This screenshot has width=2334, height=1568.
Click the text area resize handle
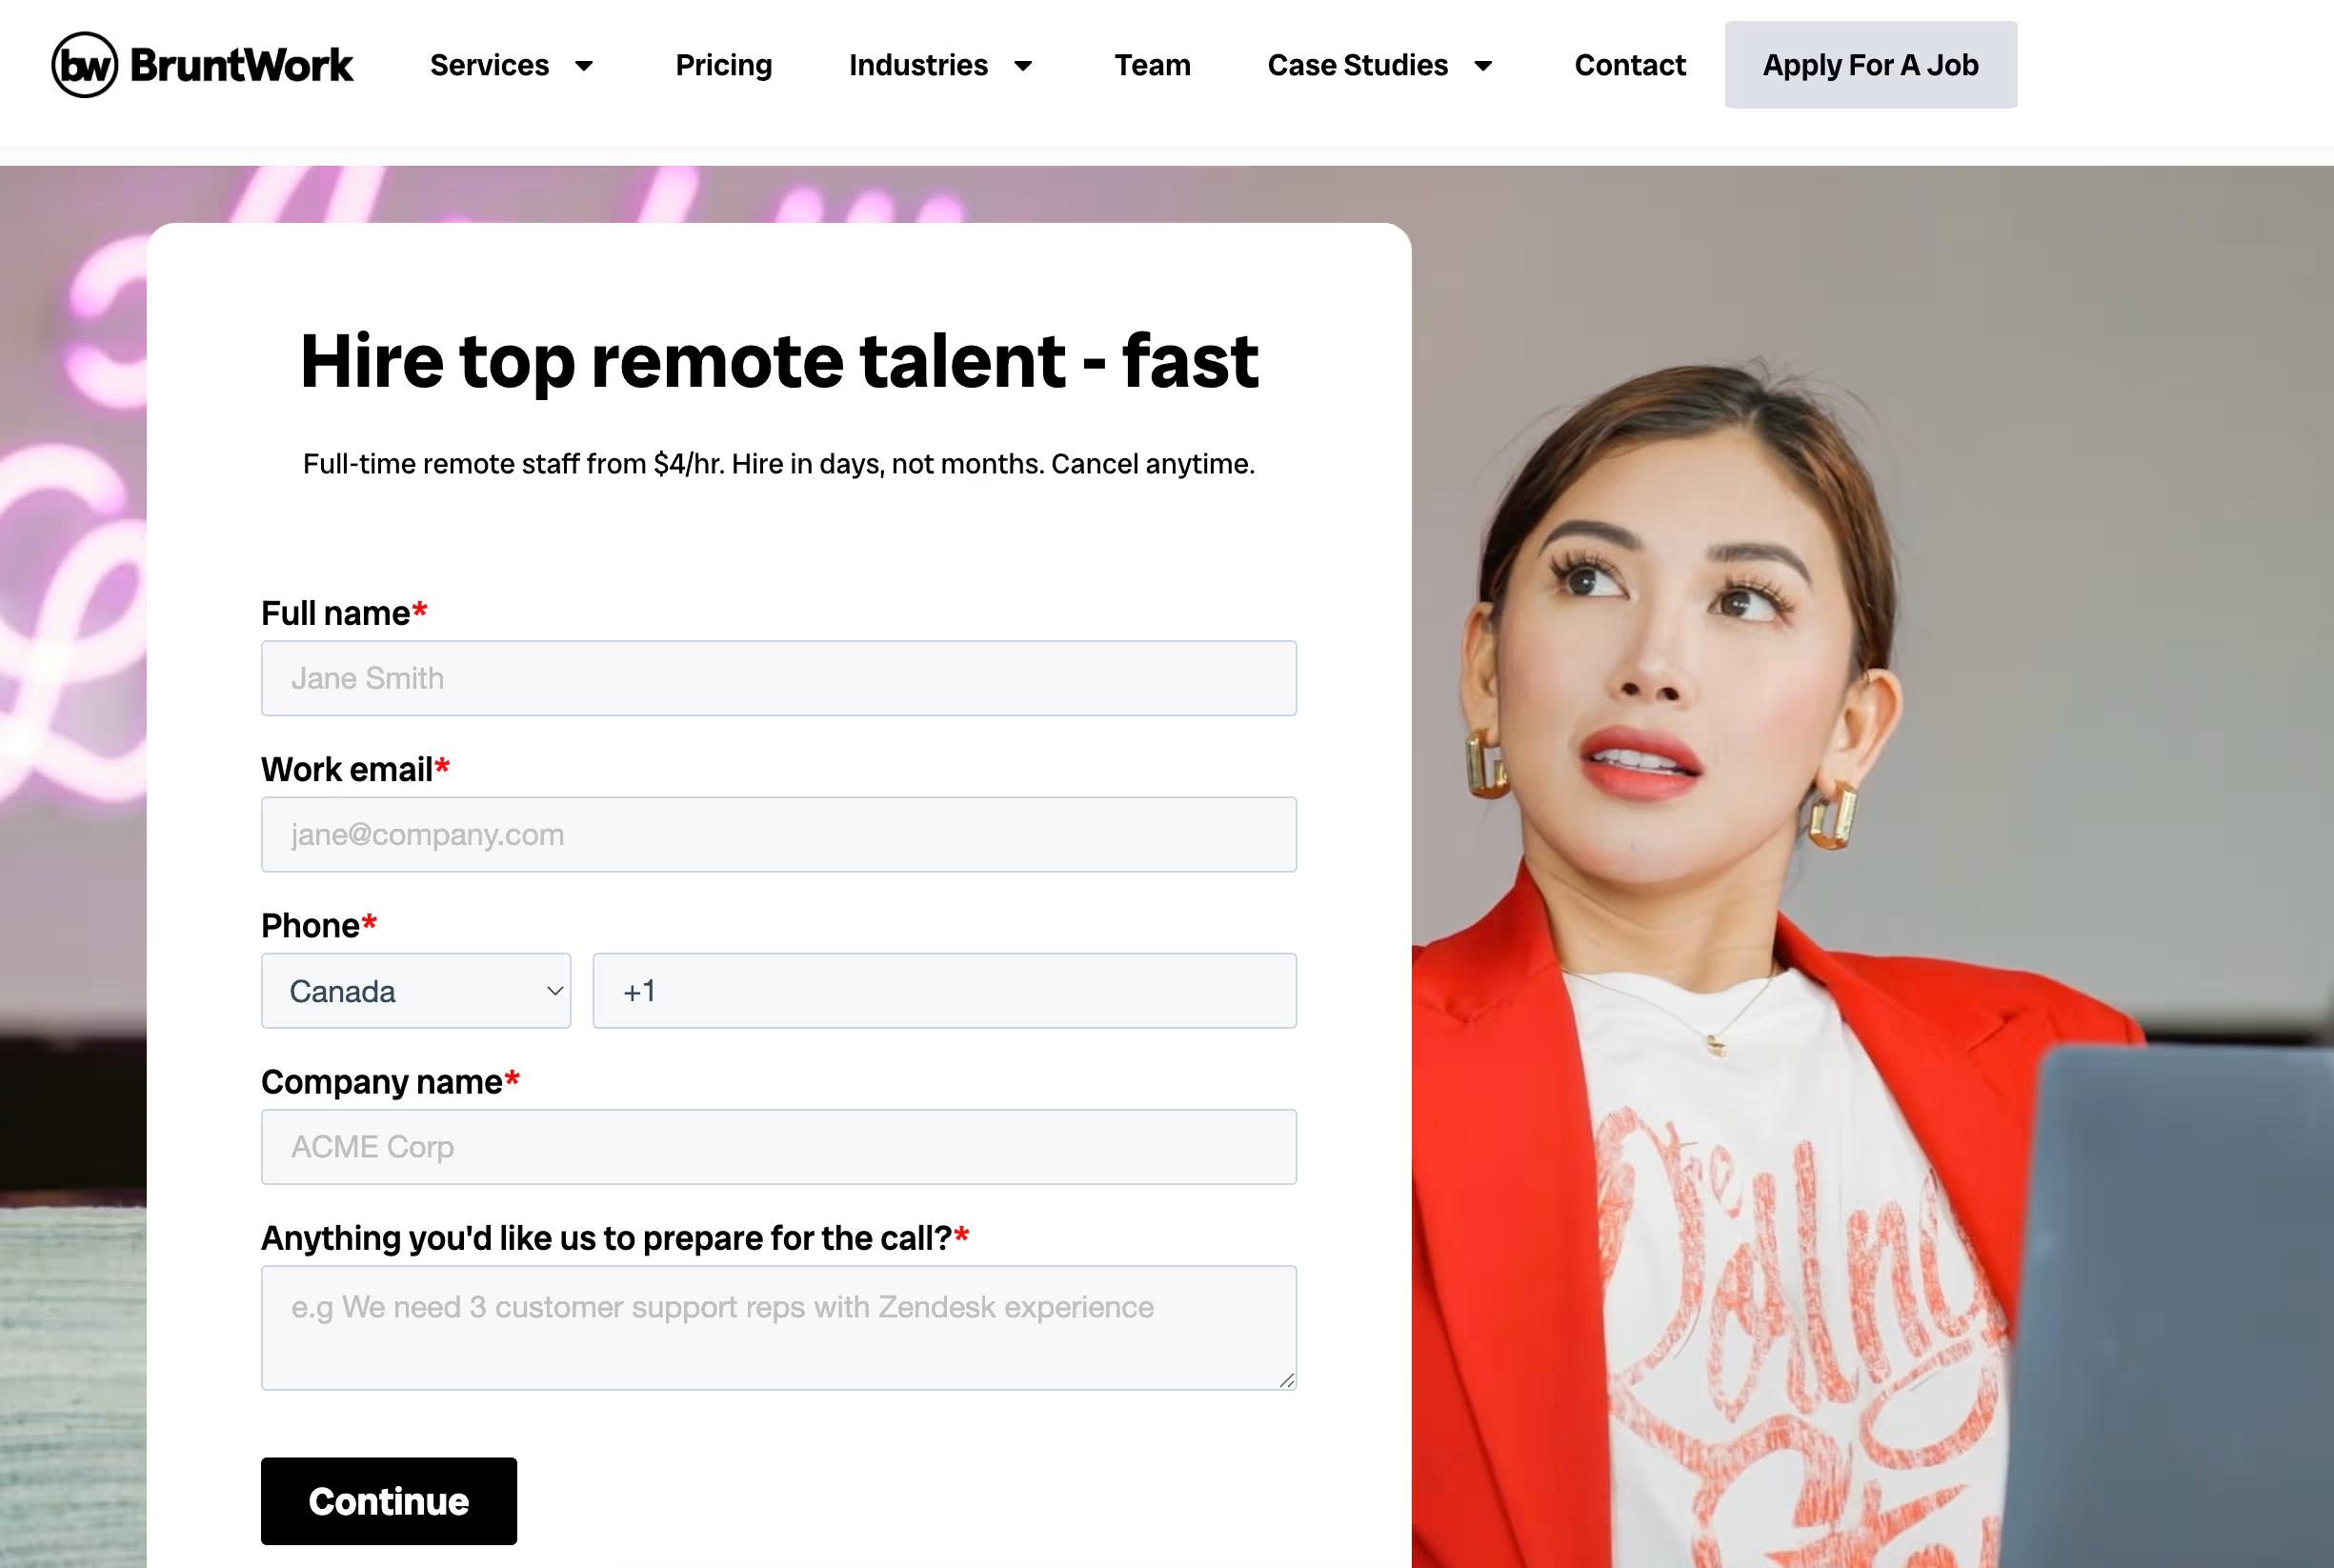pyautogui.click(x=1286, y=1380)
